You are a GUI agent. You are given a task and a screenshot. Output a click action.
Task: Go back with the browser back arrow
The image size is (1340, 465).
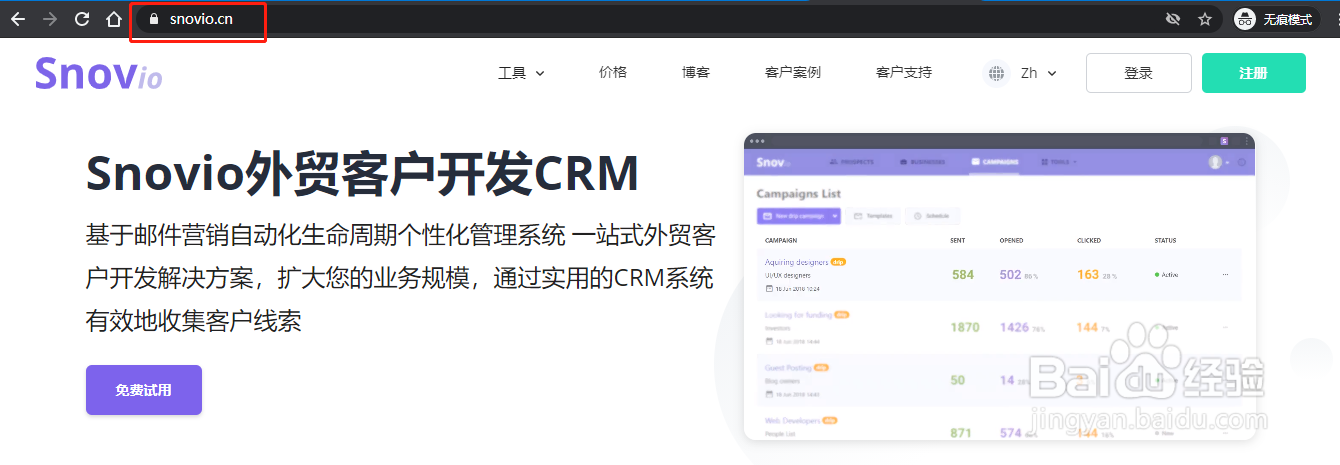click(17, 19)
